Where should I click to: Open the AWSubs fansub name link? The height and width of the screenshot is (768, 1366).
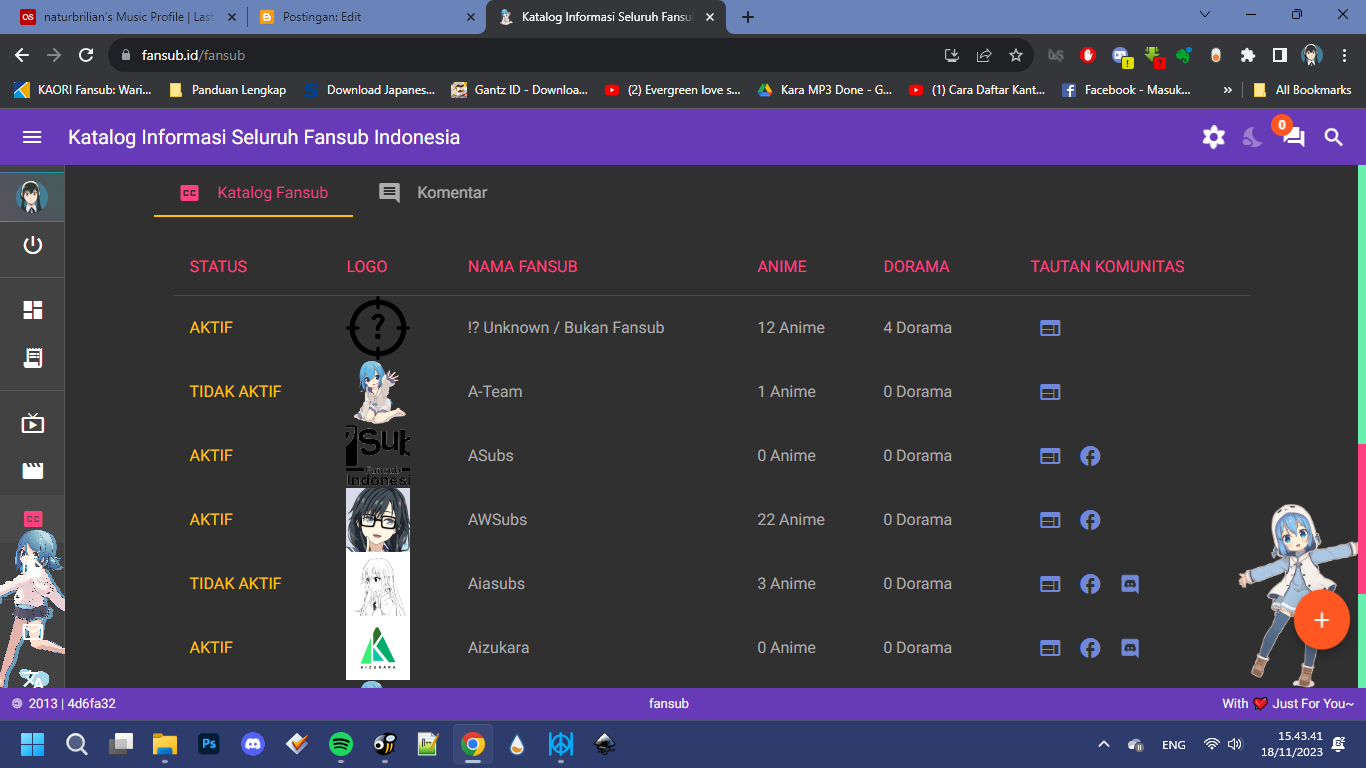pyautogui.click(x=497, y=520)
